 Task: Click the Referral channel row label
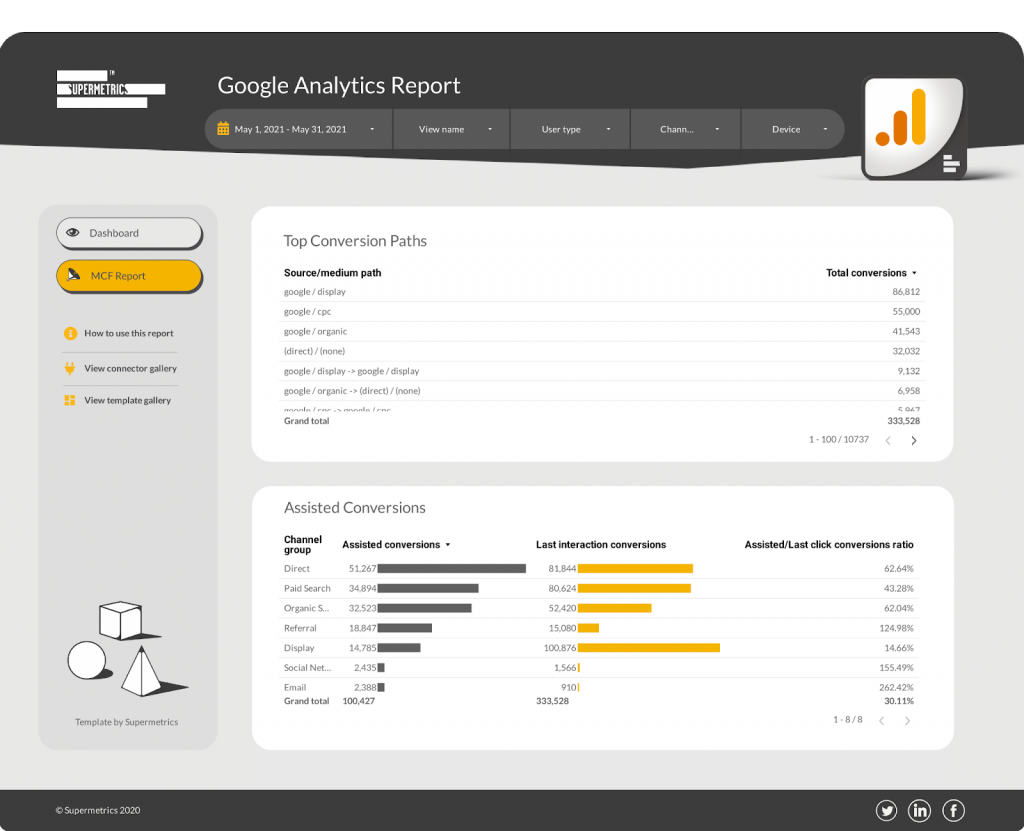tap(300, 628)
